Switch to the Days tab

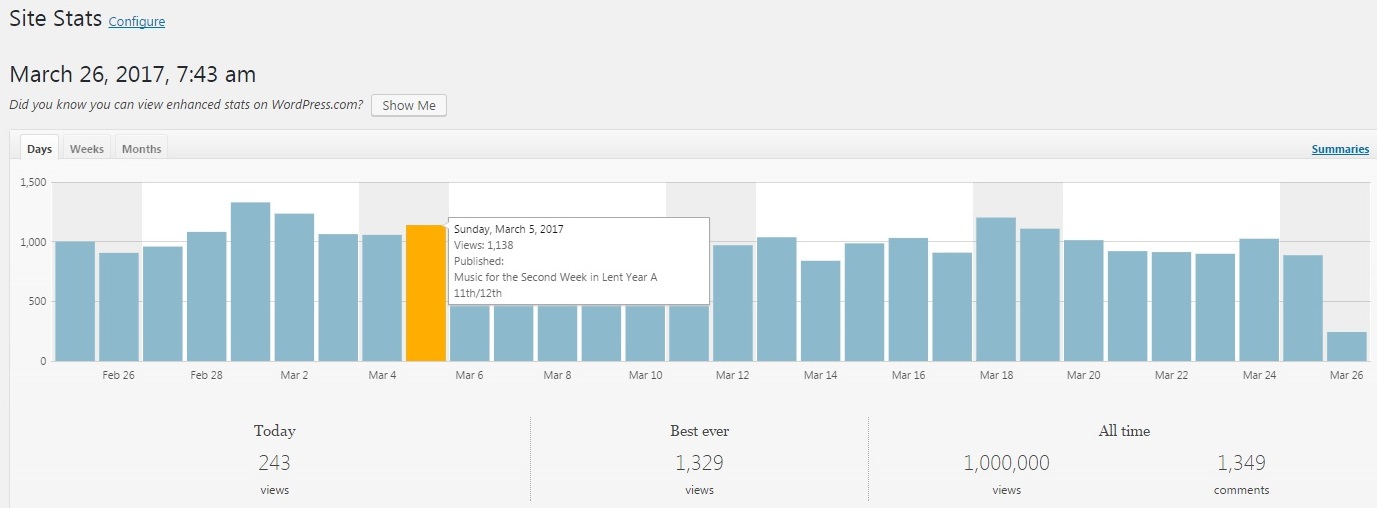point(40,149)
